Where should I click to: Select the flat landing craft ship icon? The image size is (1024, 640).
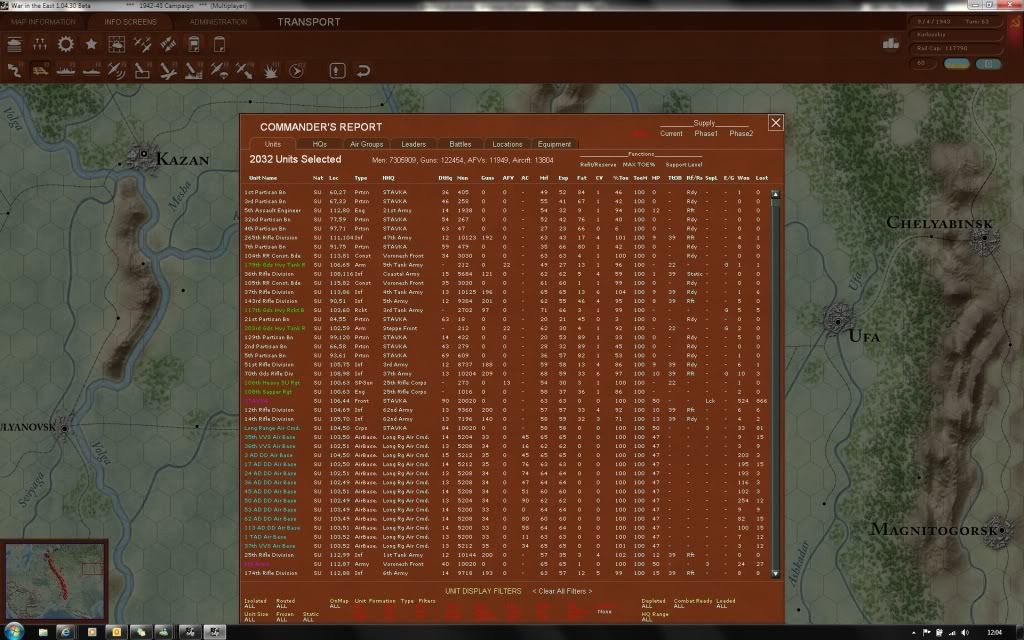pyautogui.click(x=91, y=70)
